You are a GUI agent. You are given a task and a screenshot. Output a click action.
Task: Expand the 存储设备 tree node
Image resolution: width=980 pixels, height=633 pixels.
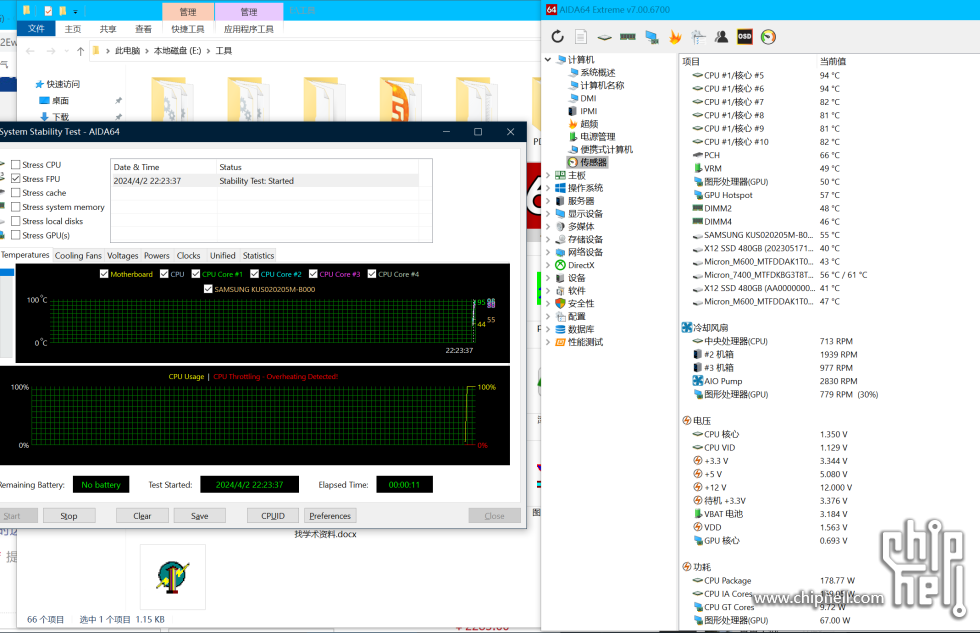click(548, 239)
